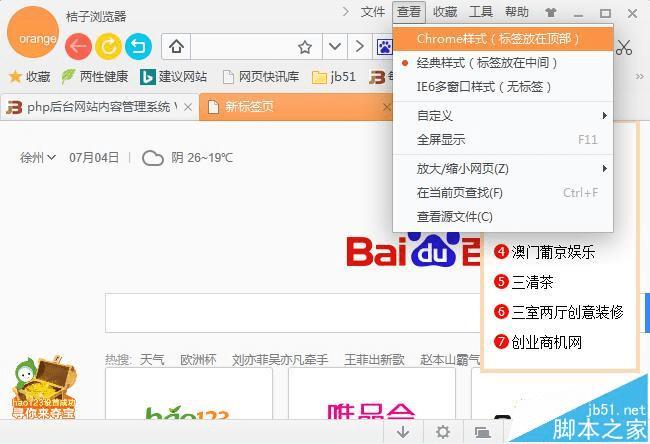The image size is (650, 444).
Task: Expand the address bar history dropdown
Action: click(335, 46)
